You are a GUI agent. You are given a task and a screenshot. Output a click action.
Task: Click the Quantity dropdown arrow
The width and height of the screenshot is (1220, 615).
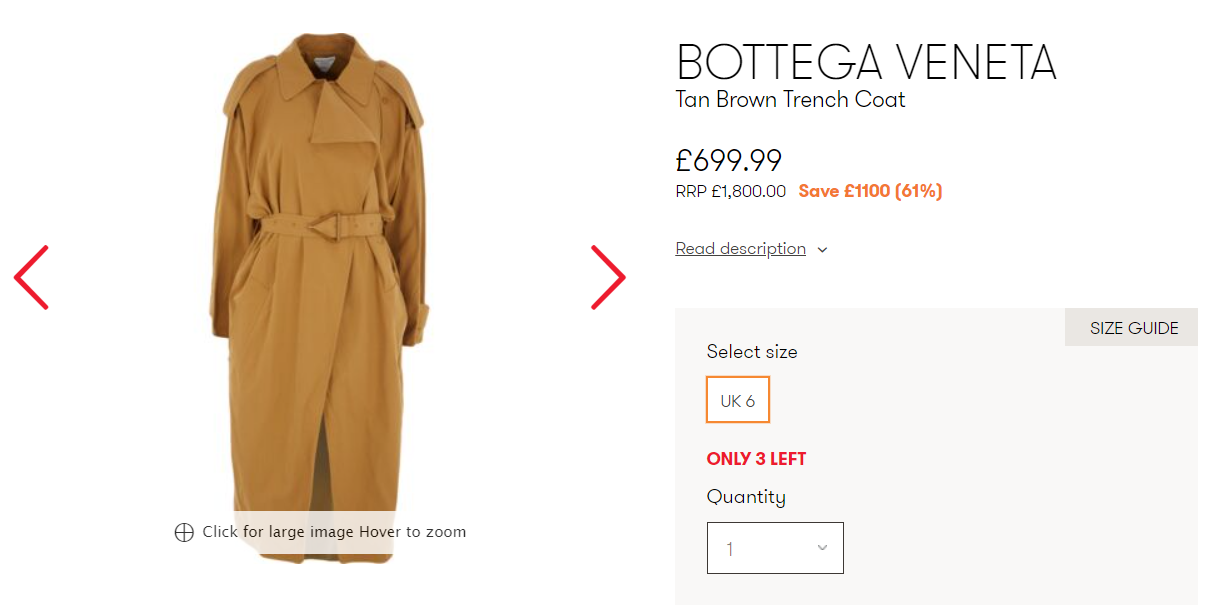822,548
